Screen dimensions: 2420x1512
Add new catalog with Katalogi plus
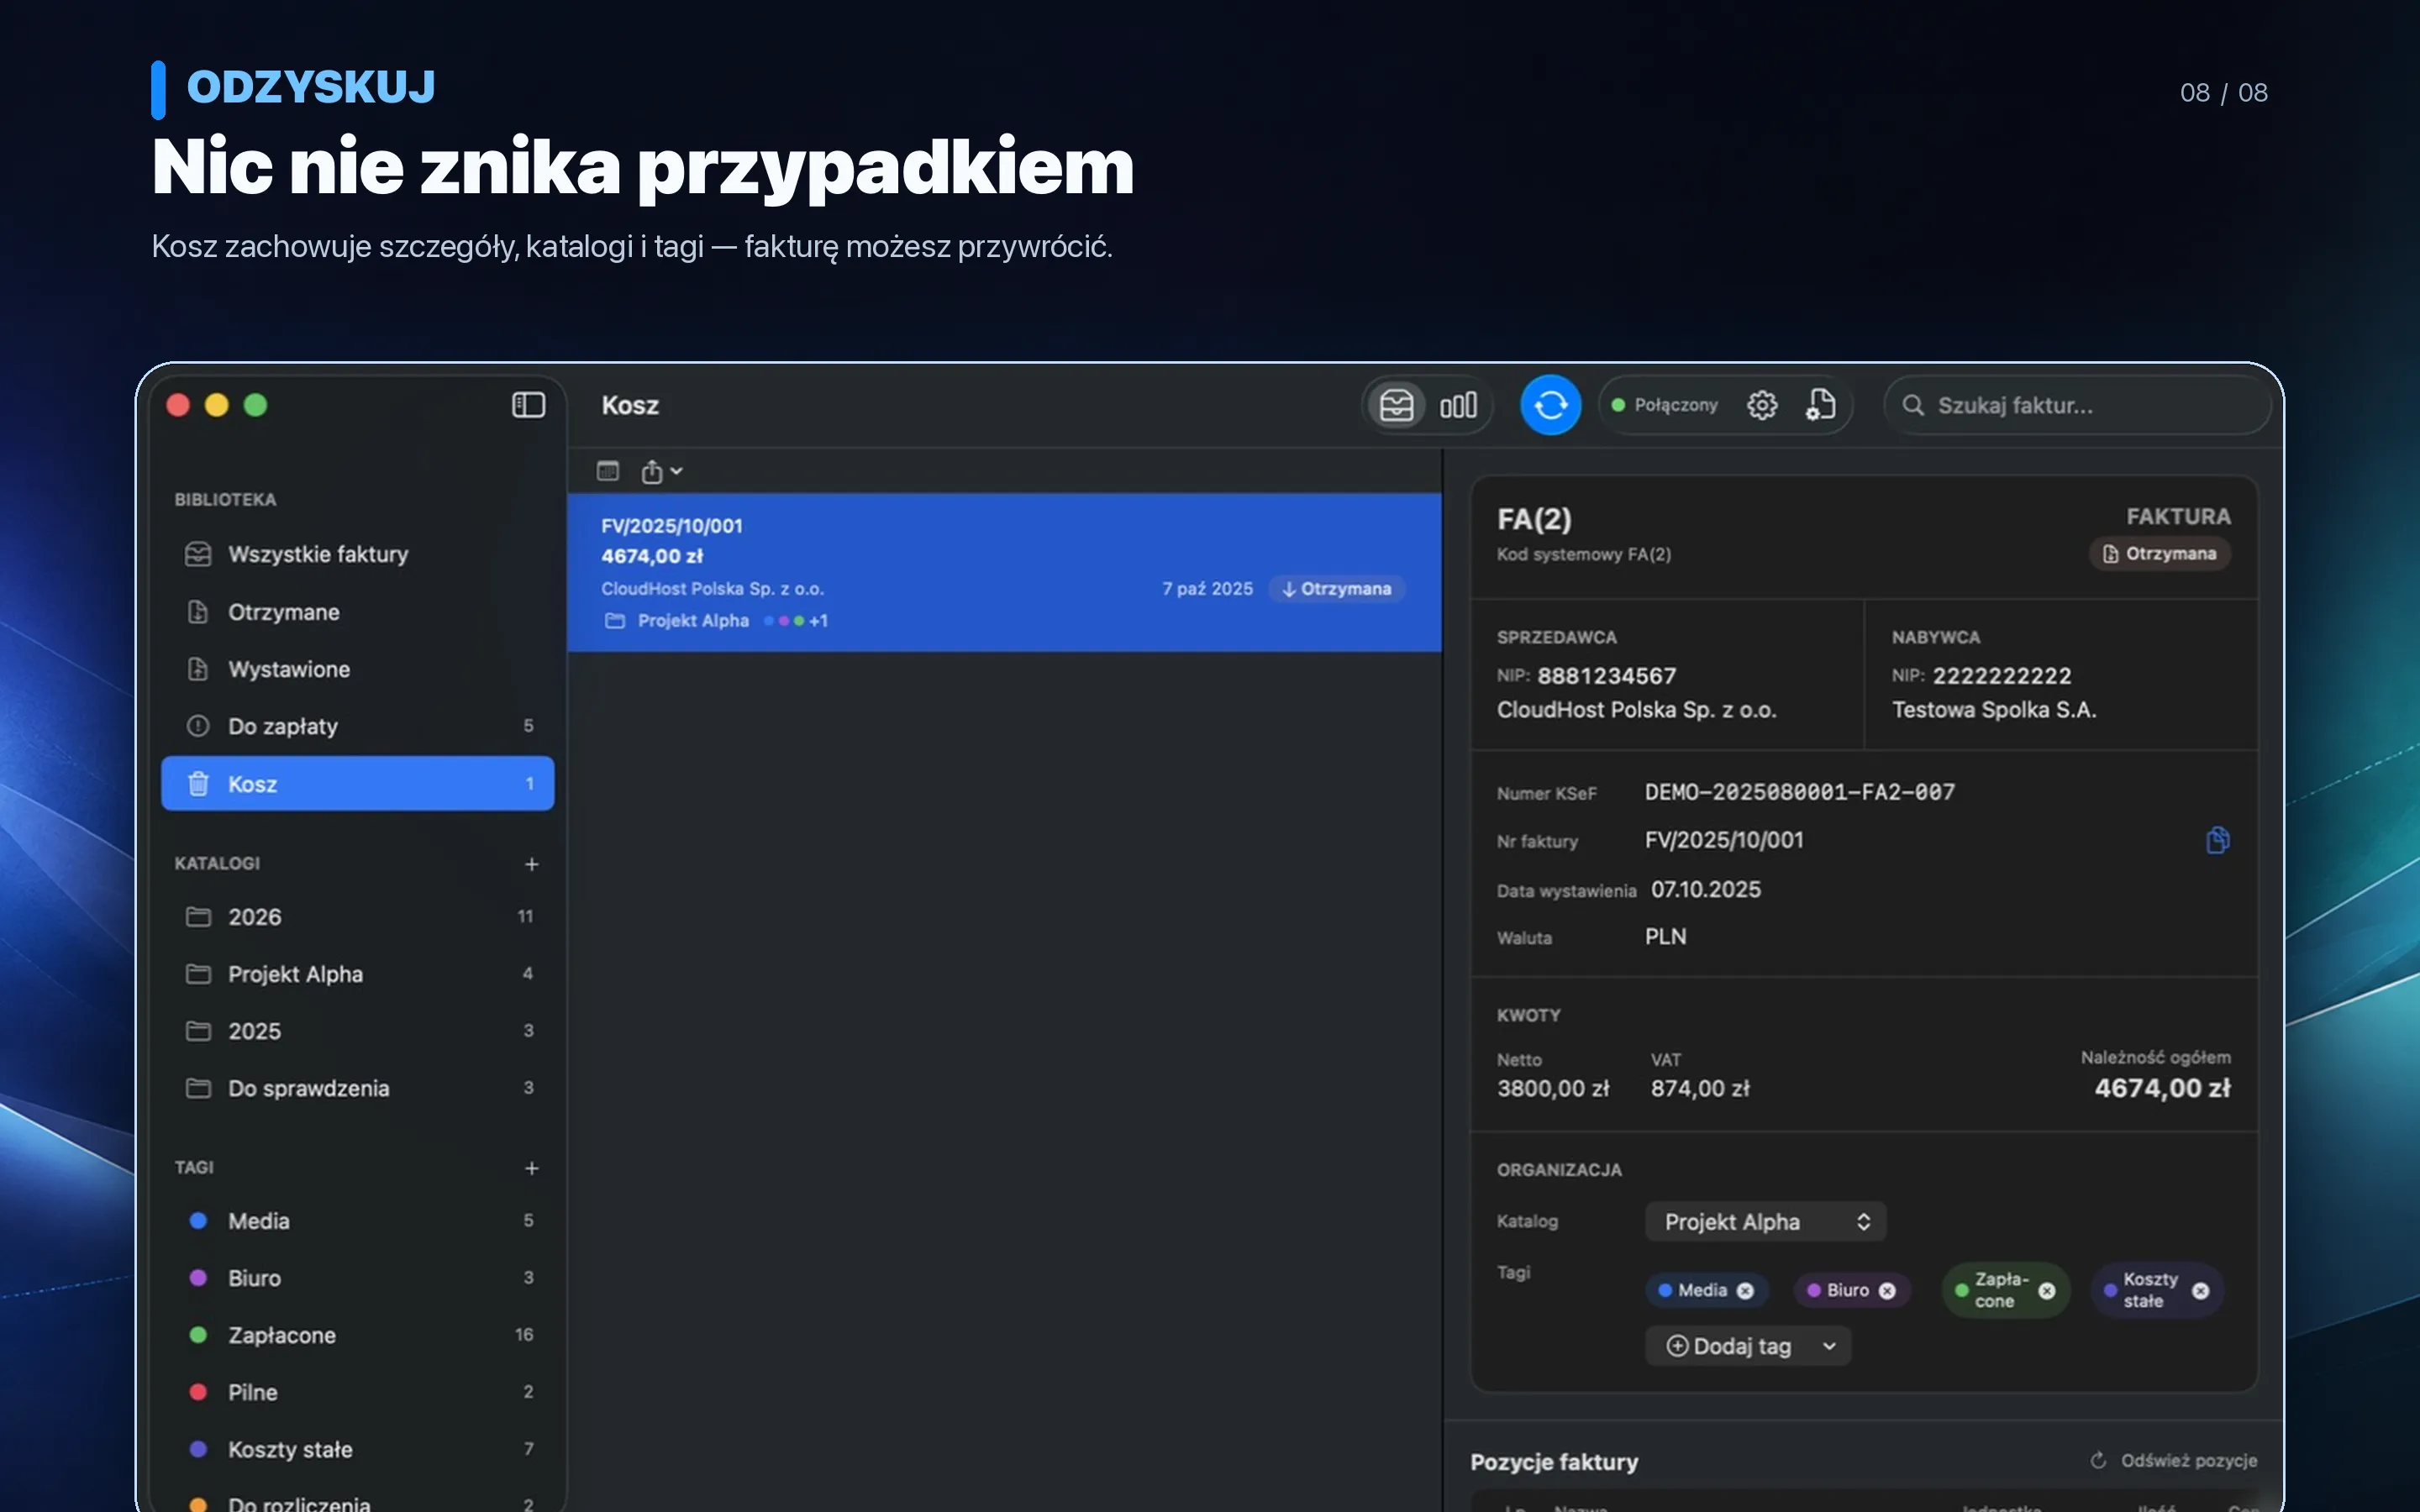pos(532,864)
